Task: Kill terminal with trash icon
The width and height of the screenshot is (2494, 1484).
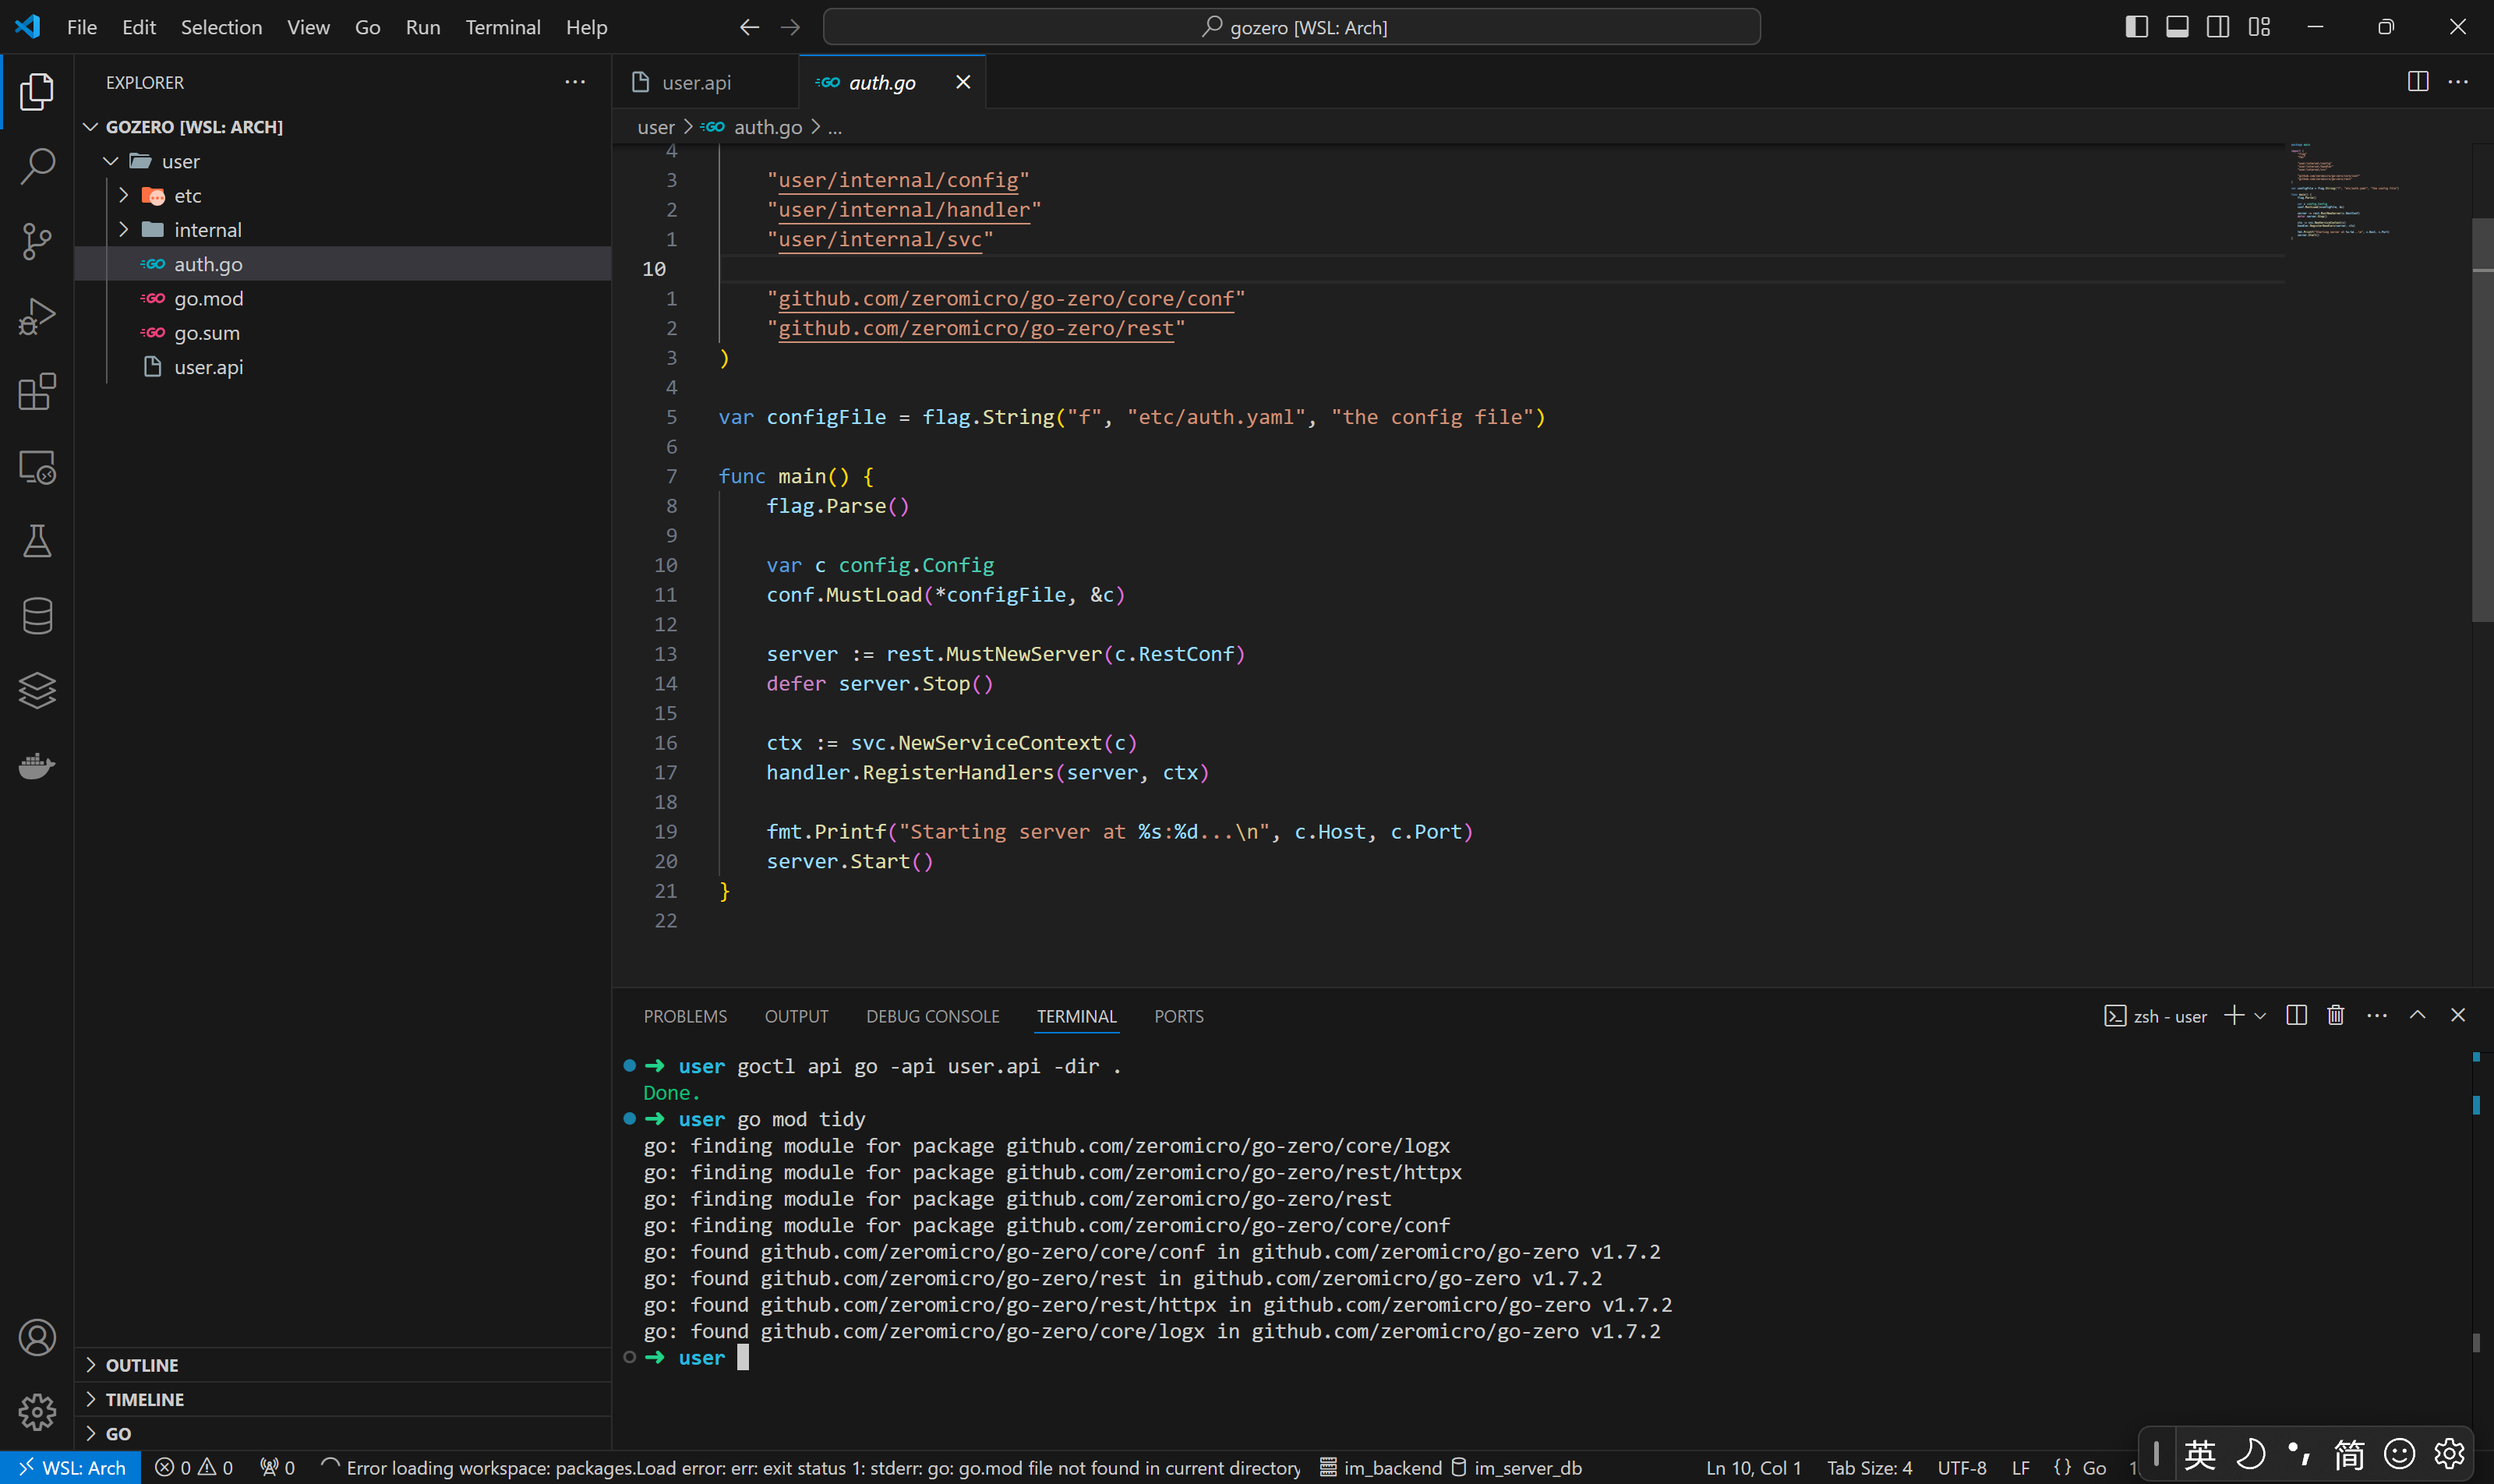Action: (2335, 1015)
